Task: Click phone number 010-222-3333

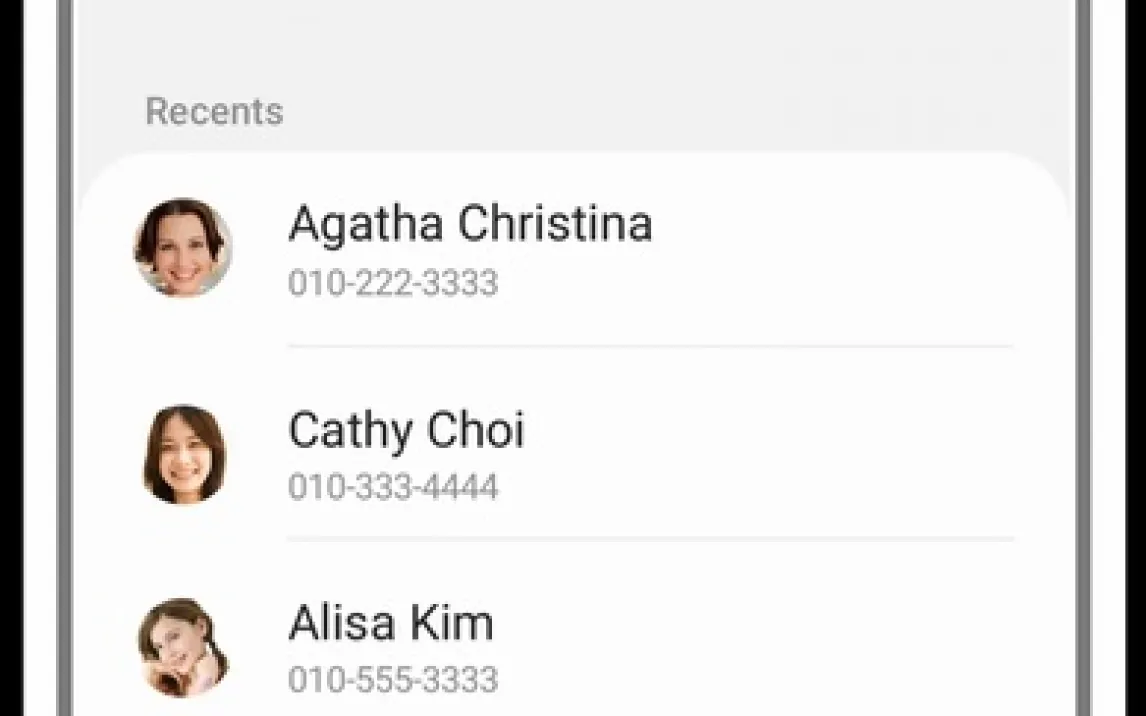Action: 393,283
